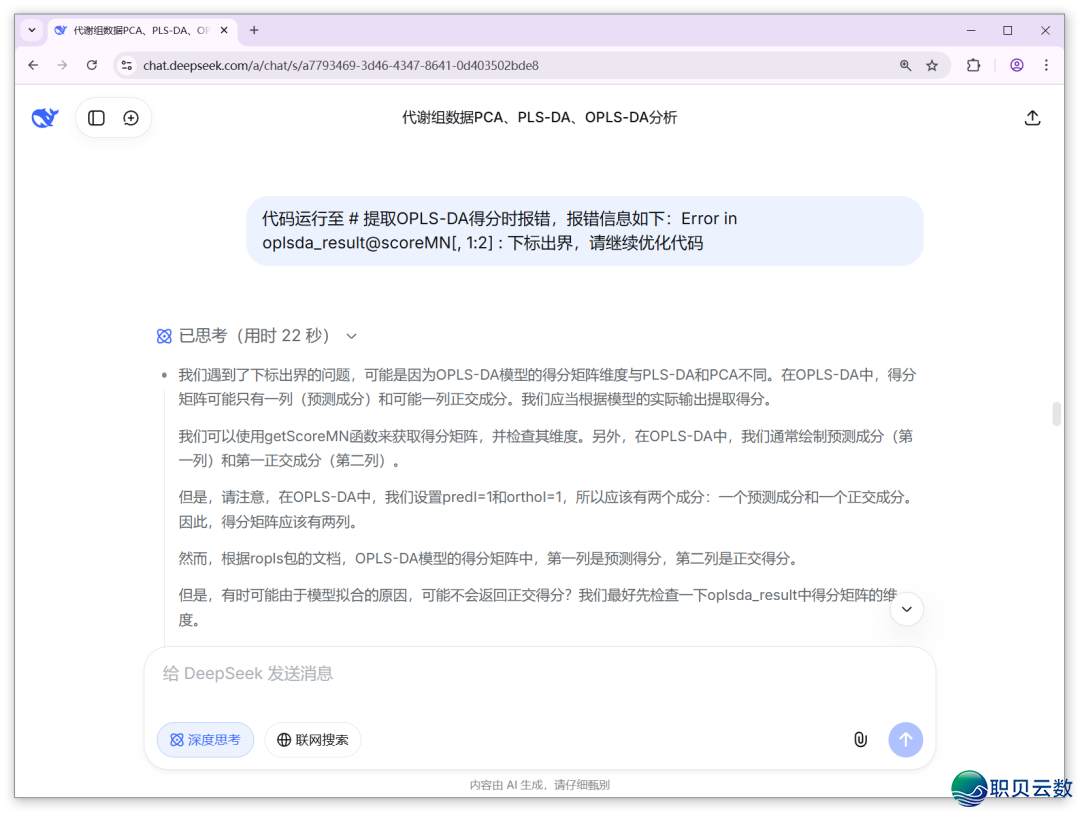The height and width of the screenshot is (813, 1080).
Task: Collapse the 已思考 reasoning section chevron
Action: [x=351, y=336]
